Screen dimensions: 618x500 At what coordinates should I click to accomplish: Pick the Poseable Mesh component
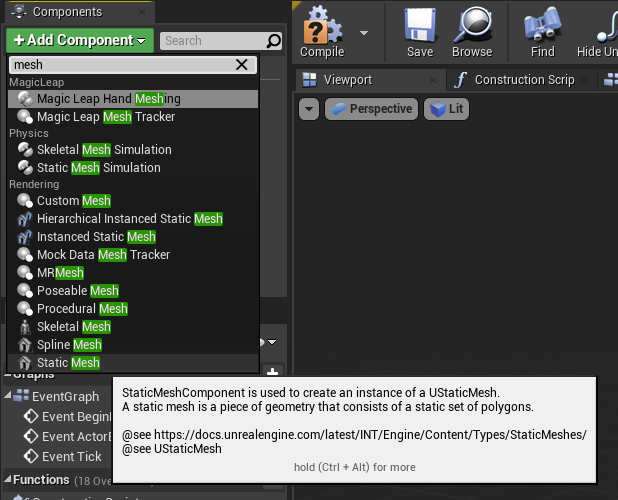point(133,291)
